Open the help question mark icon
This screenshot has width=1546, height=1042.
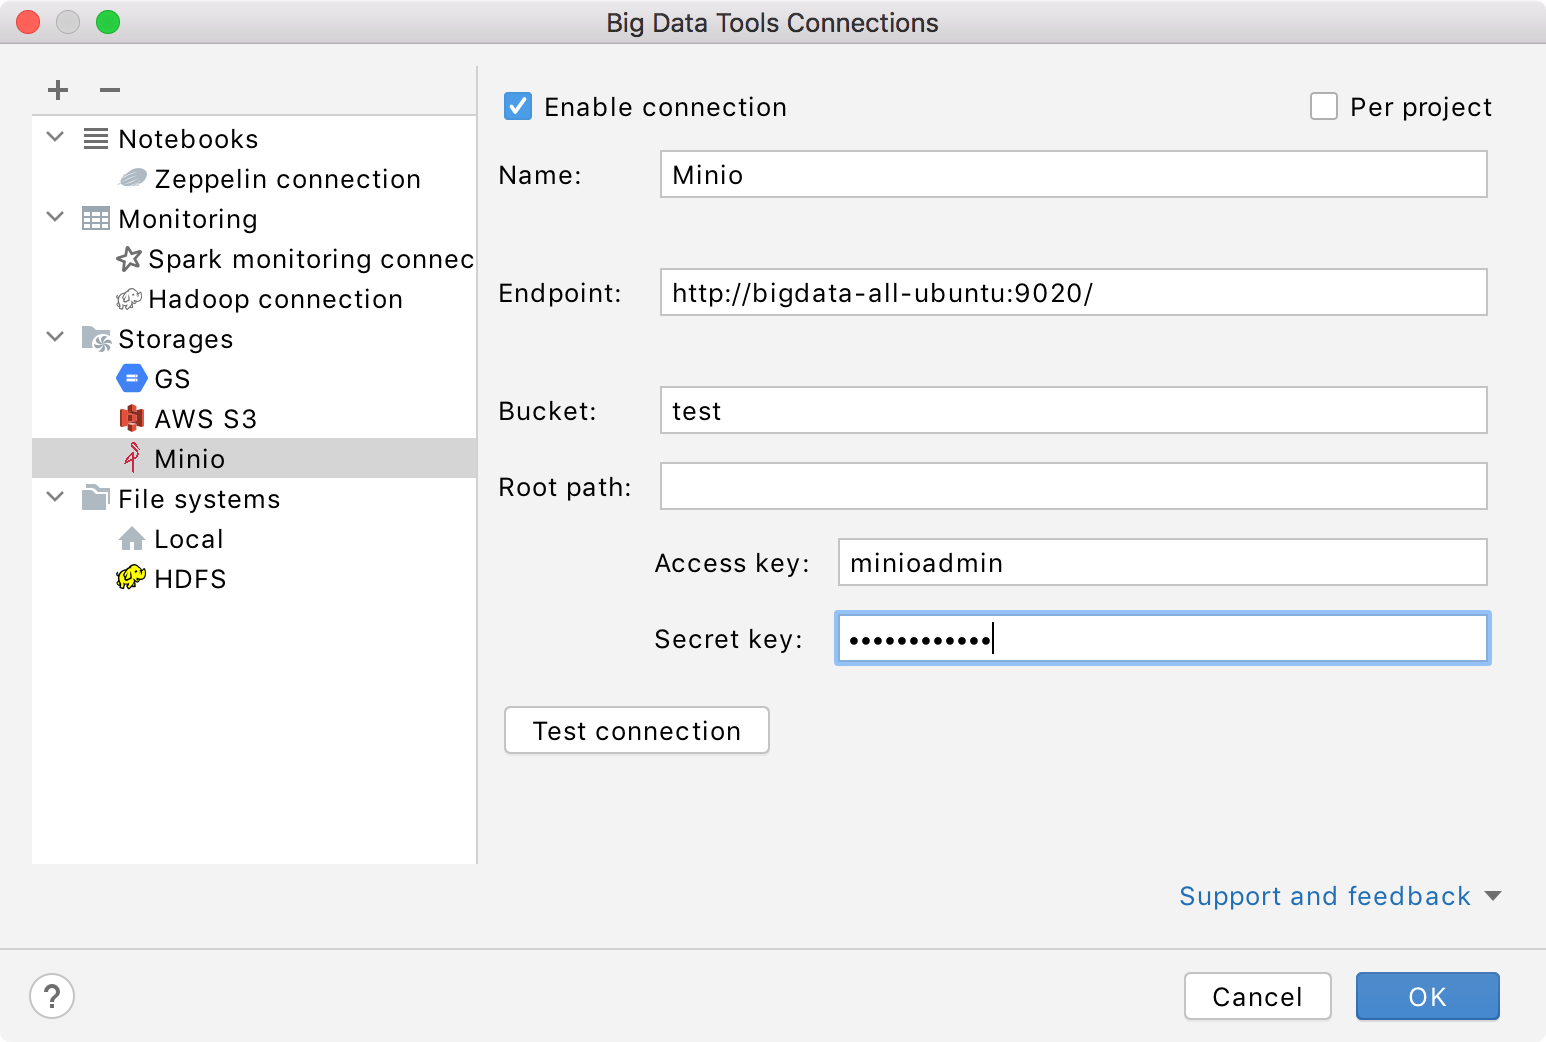52,996
